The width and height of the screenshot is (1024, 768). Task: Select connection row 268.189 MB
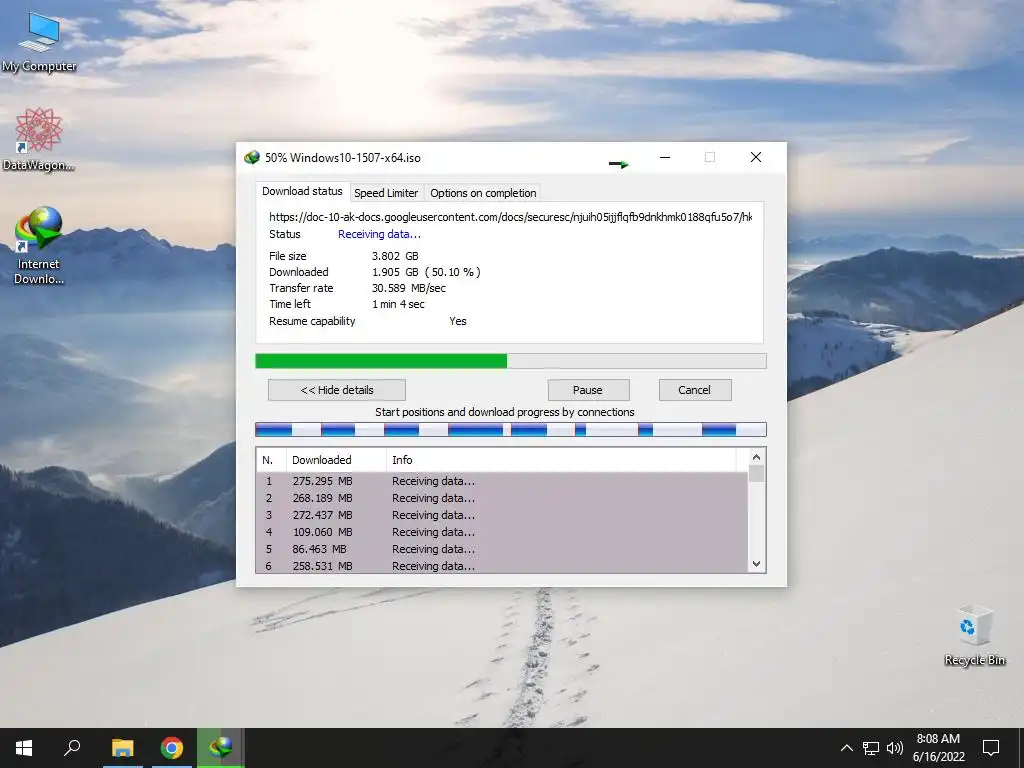(x=502, y=498)
